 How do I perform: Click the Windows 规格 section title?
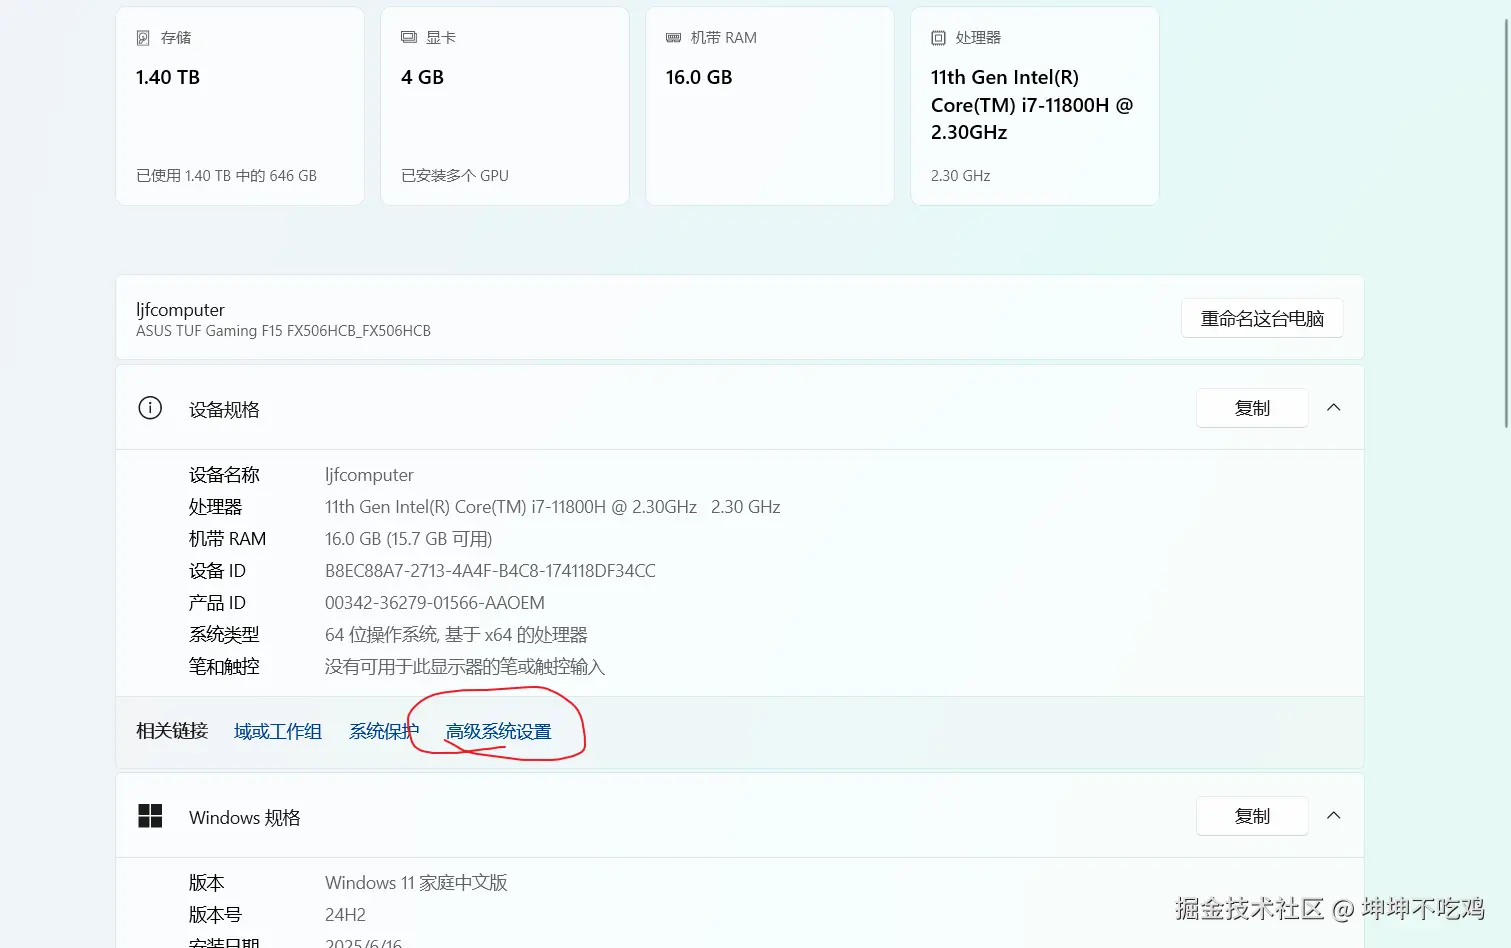[245, 817]
